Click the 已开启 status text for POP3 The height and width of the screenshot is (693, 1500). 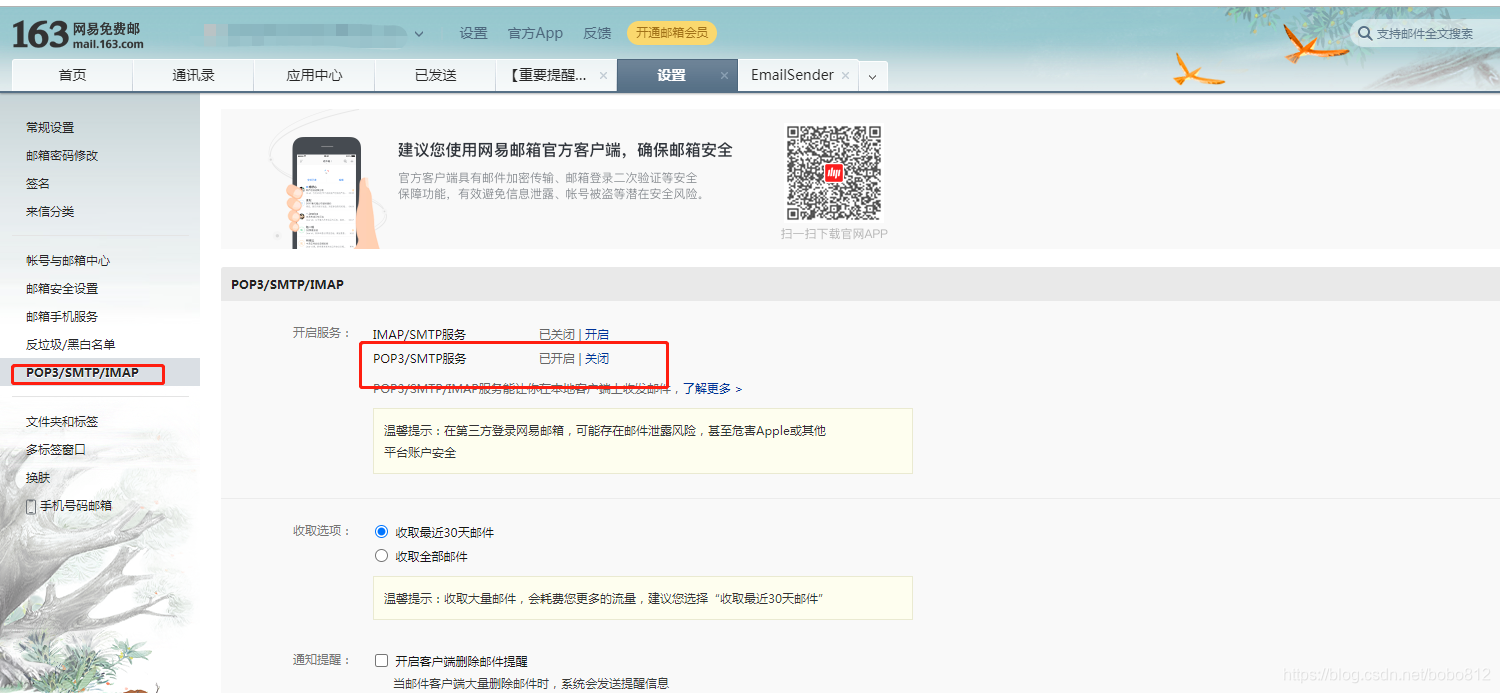coord(557,358)
